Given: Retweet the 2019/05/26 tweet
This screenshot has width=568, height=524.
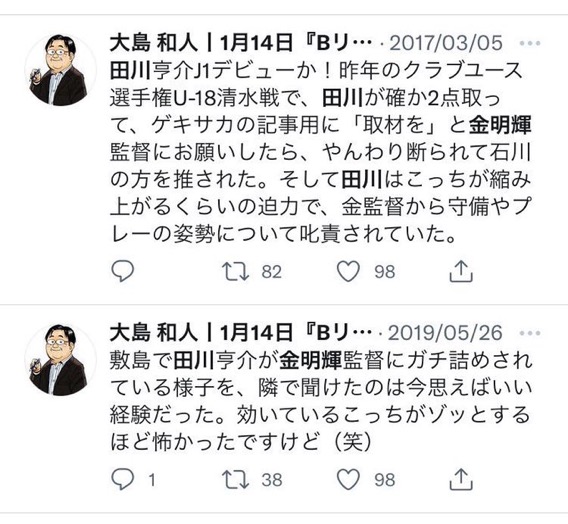Looking at the screenshot, I should [x=235, y=479].
